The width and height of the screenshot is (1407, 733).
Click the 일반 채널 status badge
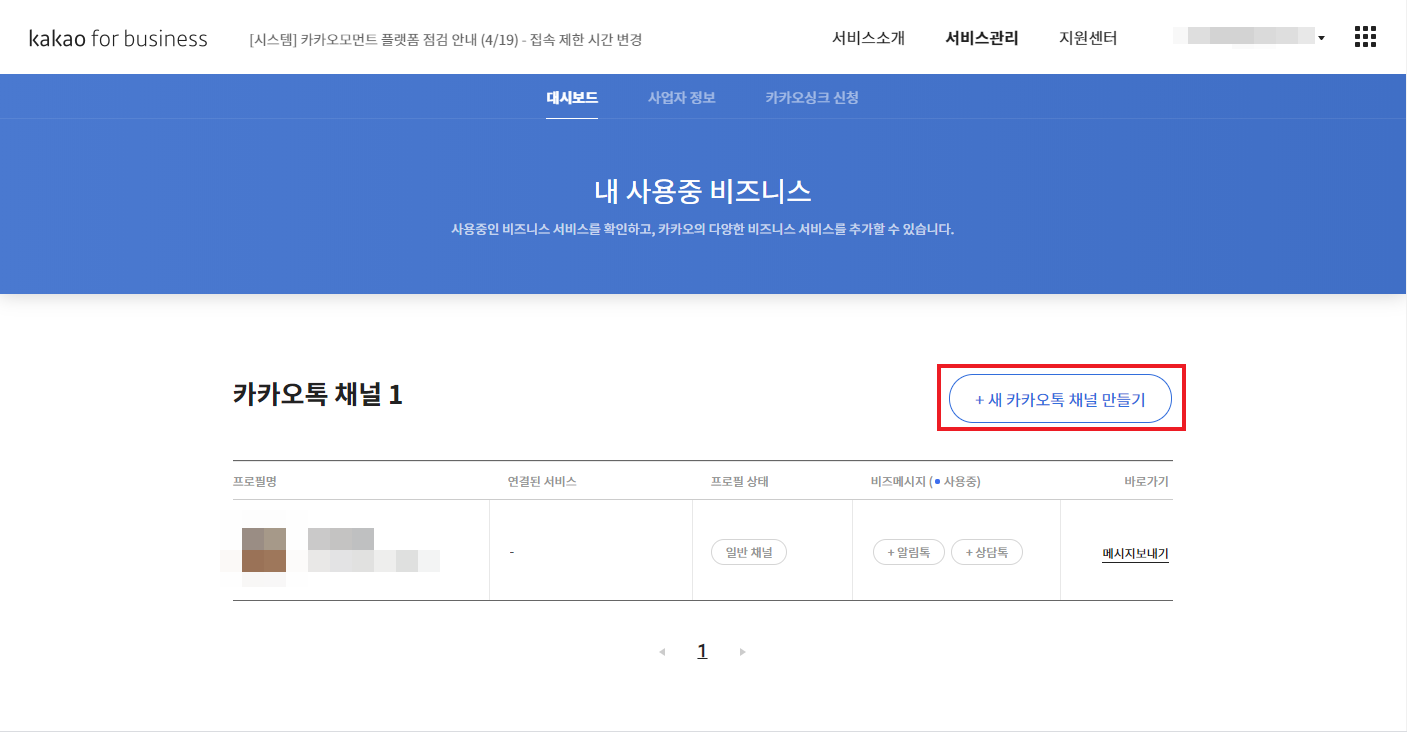coord(749,552)
